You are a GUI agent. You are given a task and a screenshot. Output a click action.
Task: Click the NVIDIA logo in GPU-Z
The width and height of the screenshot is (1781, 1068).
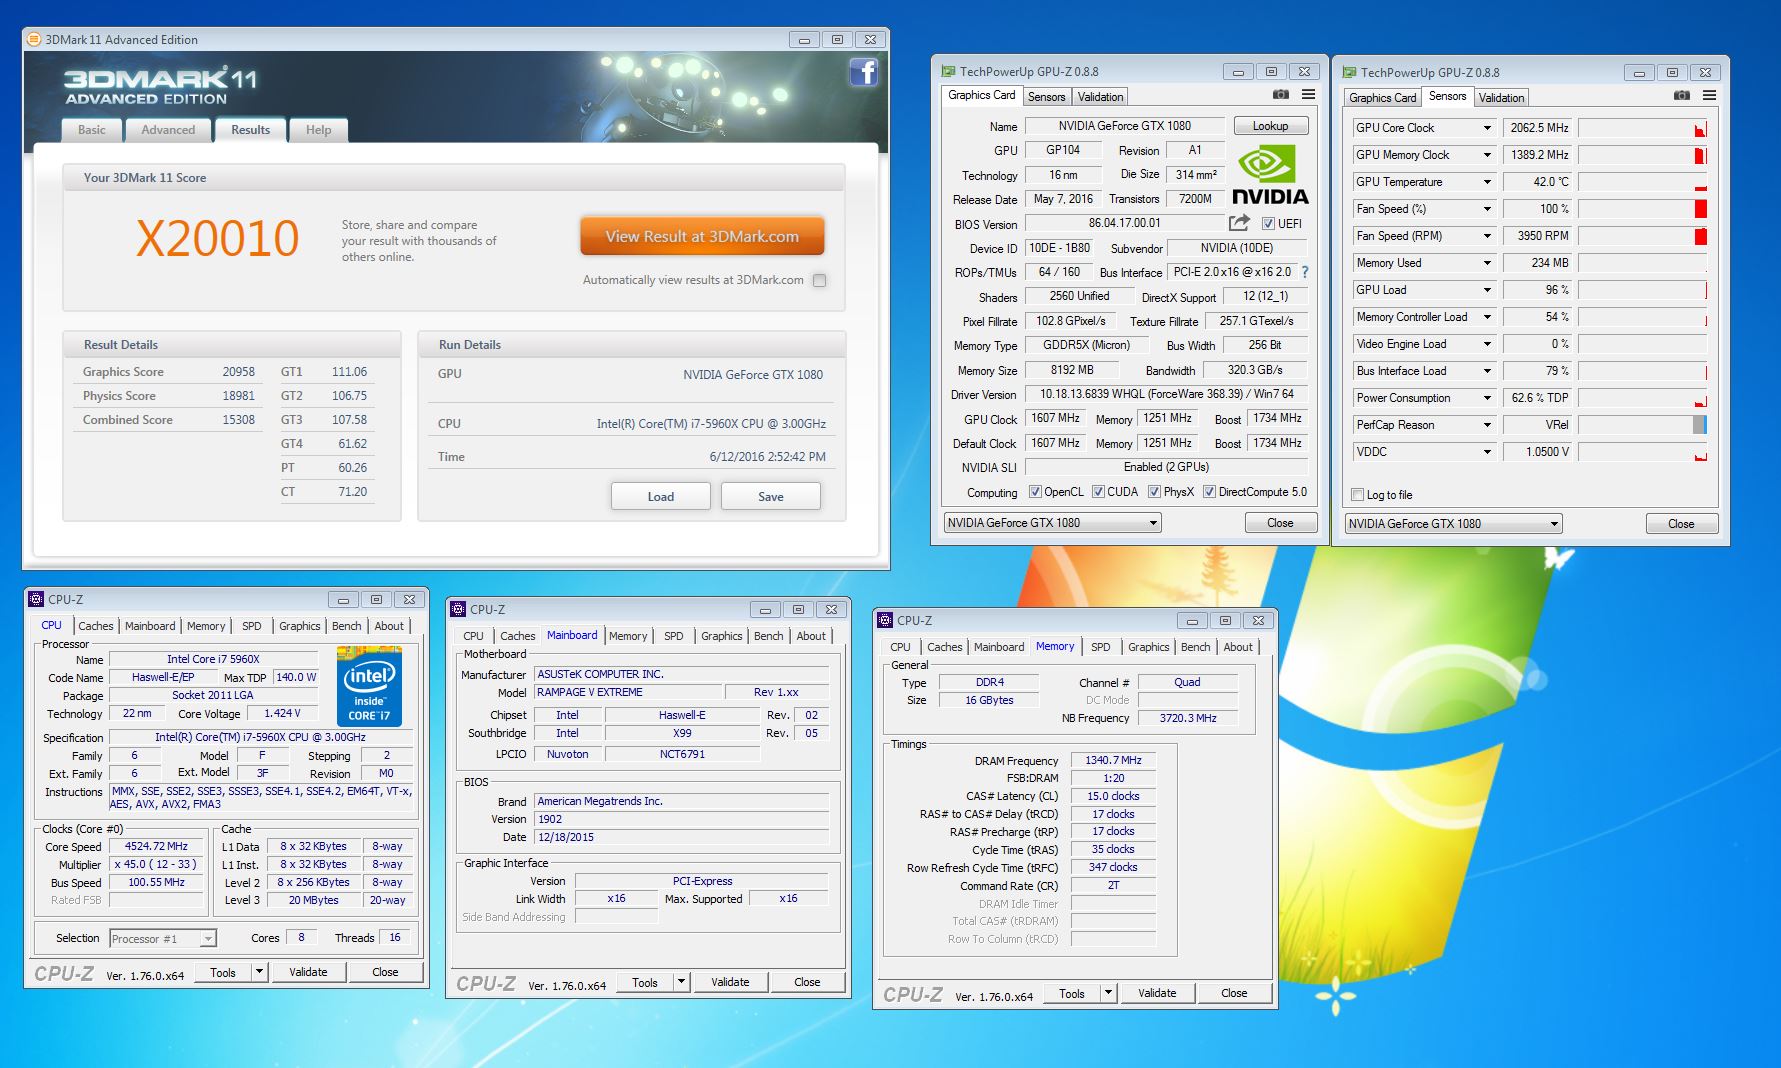1270,176
